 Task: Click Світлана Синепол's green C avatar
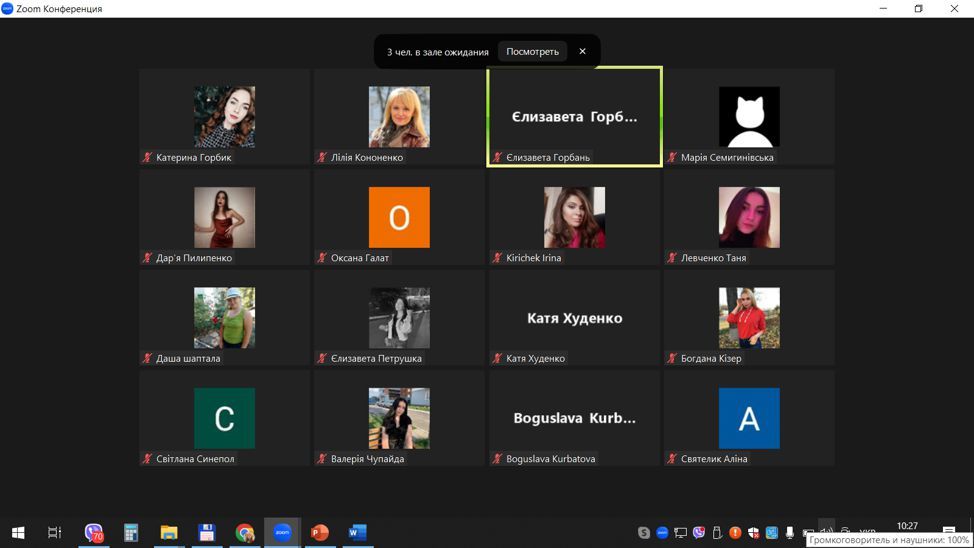click(x=224, y=418)
